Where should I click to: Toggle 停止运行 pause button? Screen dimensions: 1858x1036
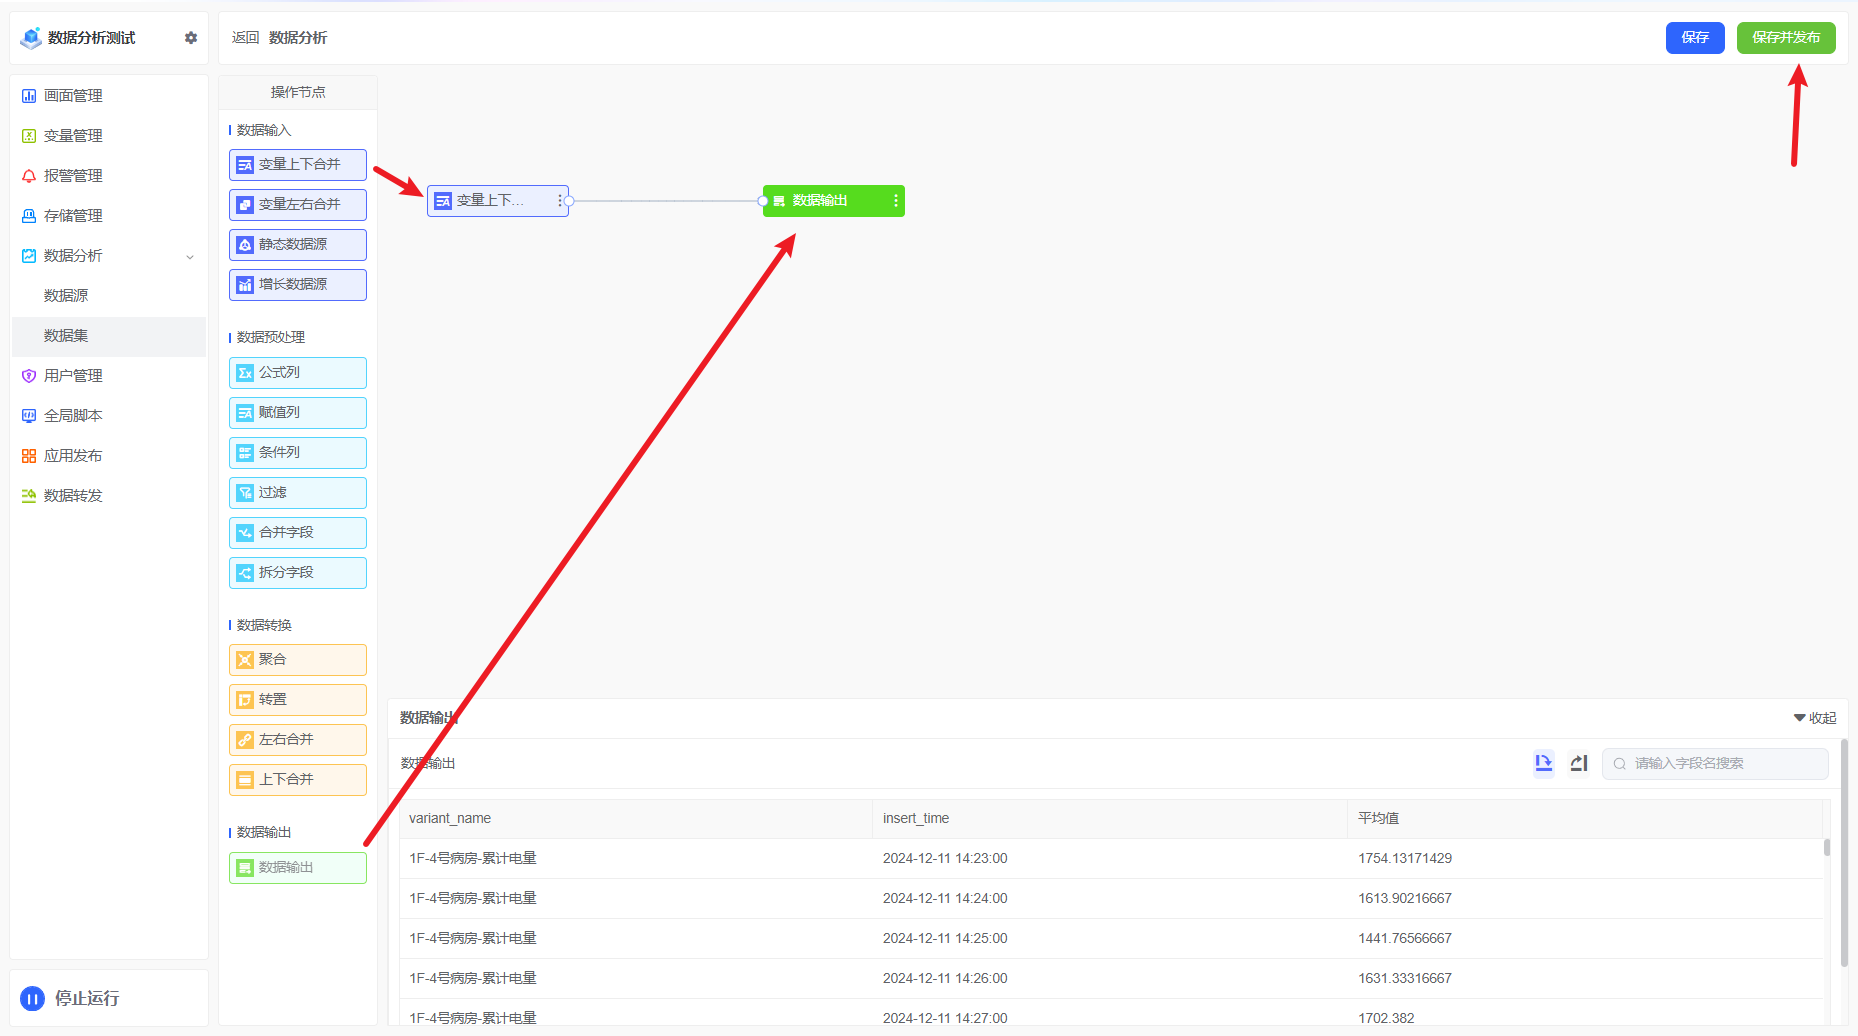pyautogui.click(x=33, y=998)
